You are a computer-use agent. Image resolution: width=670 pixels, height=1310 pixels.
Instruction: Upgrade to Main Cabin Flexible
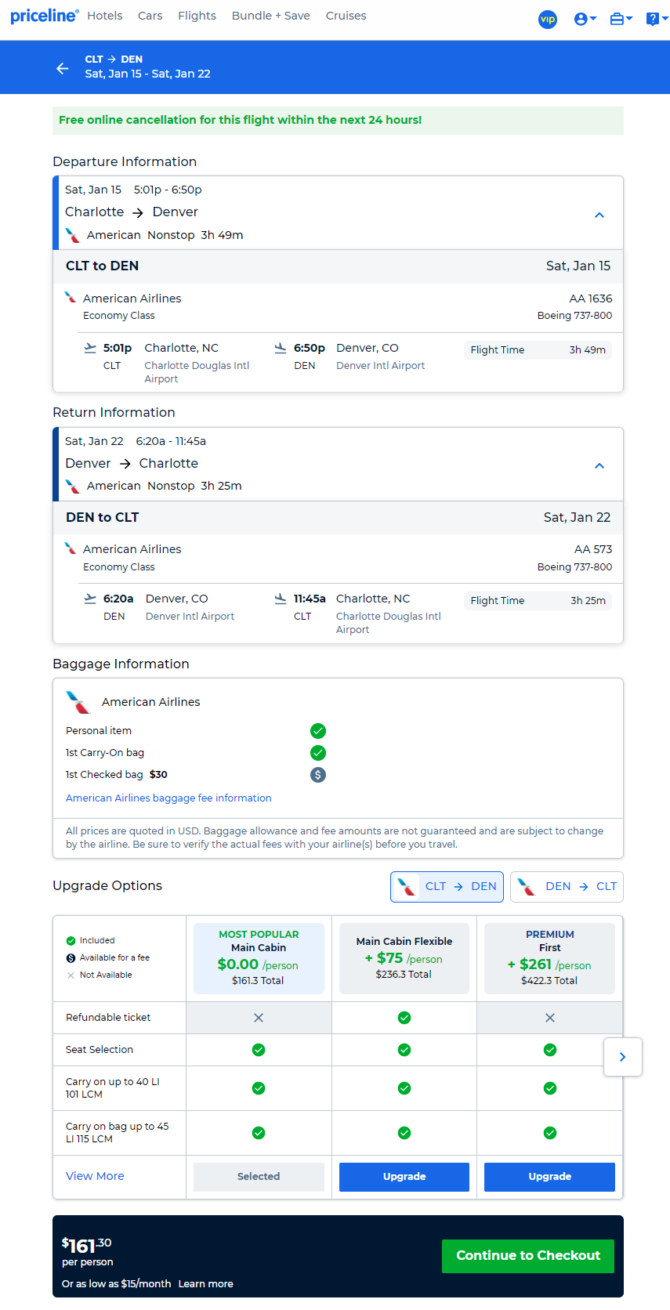[404, 1177]
